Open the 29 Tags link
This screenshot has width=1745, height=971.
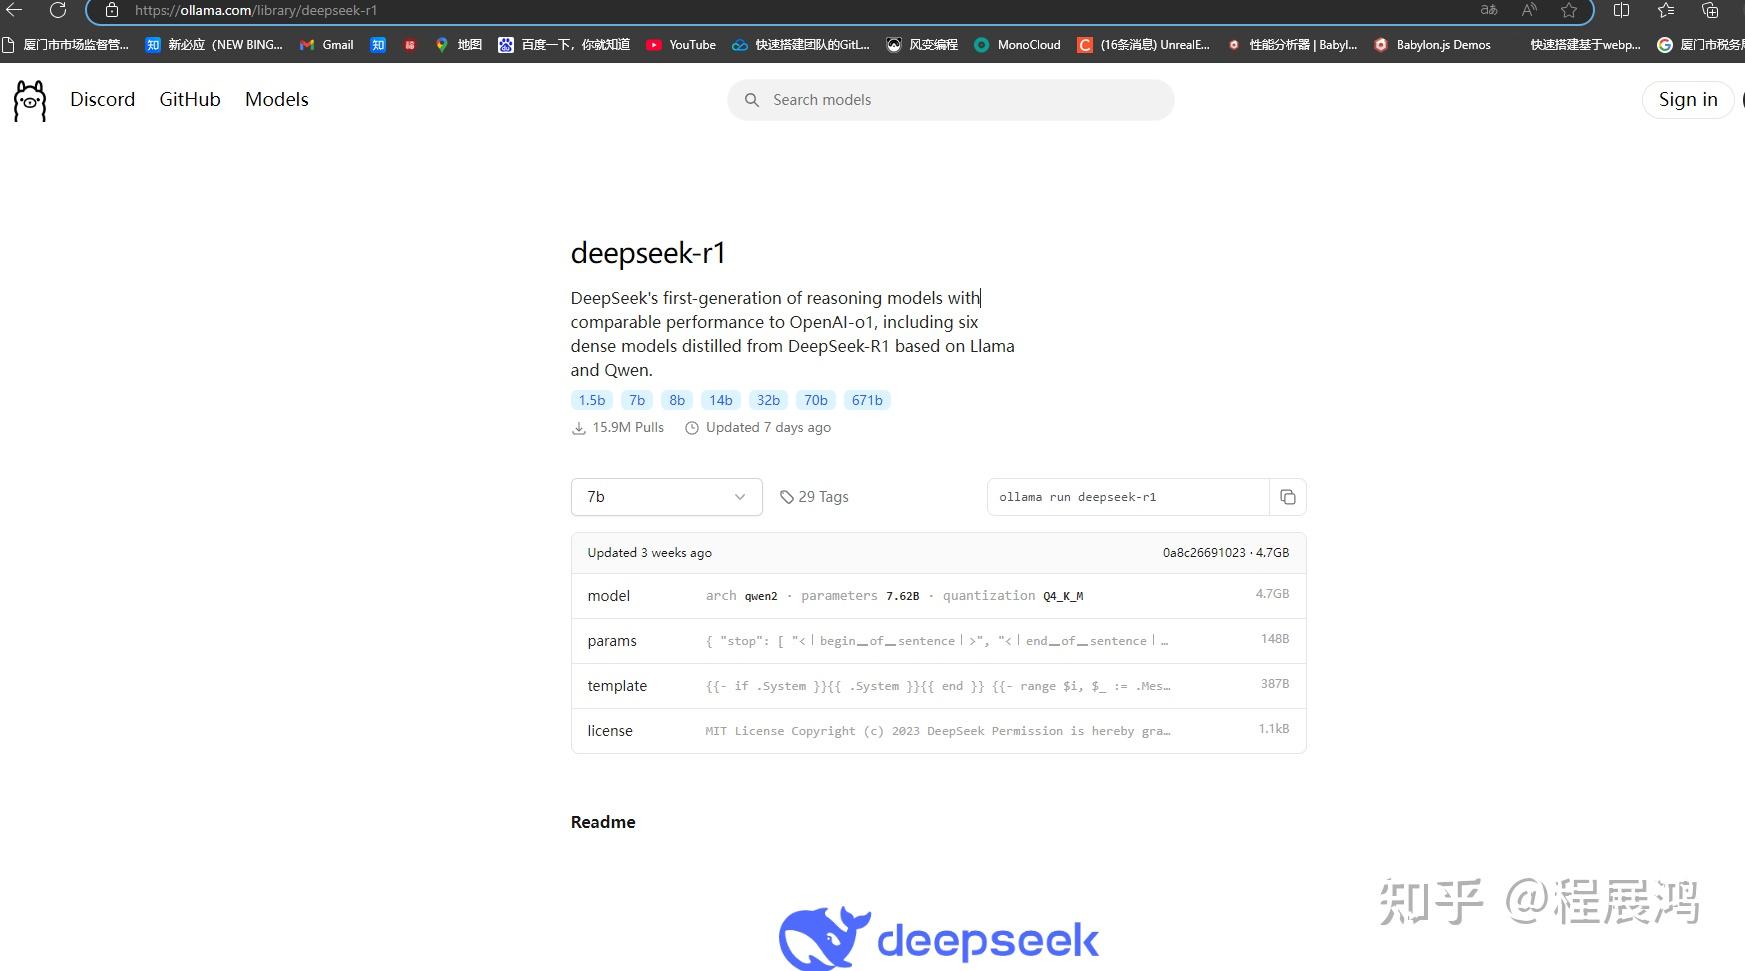[x=822, y=496]
